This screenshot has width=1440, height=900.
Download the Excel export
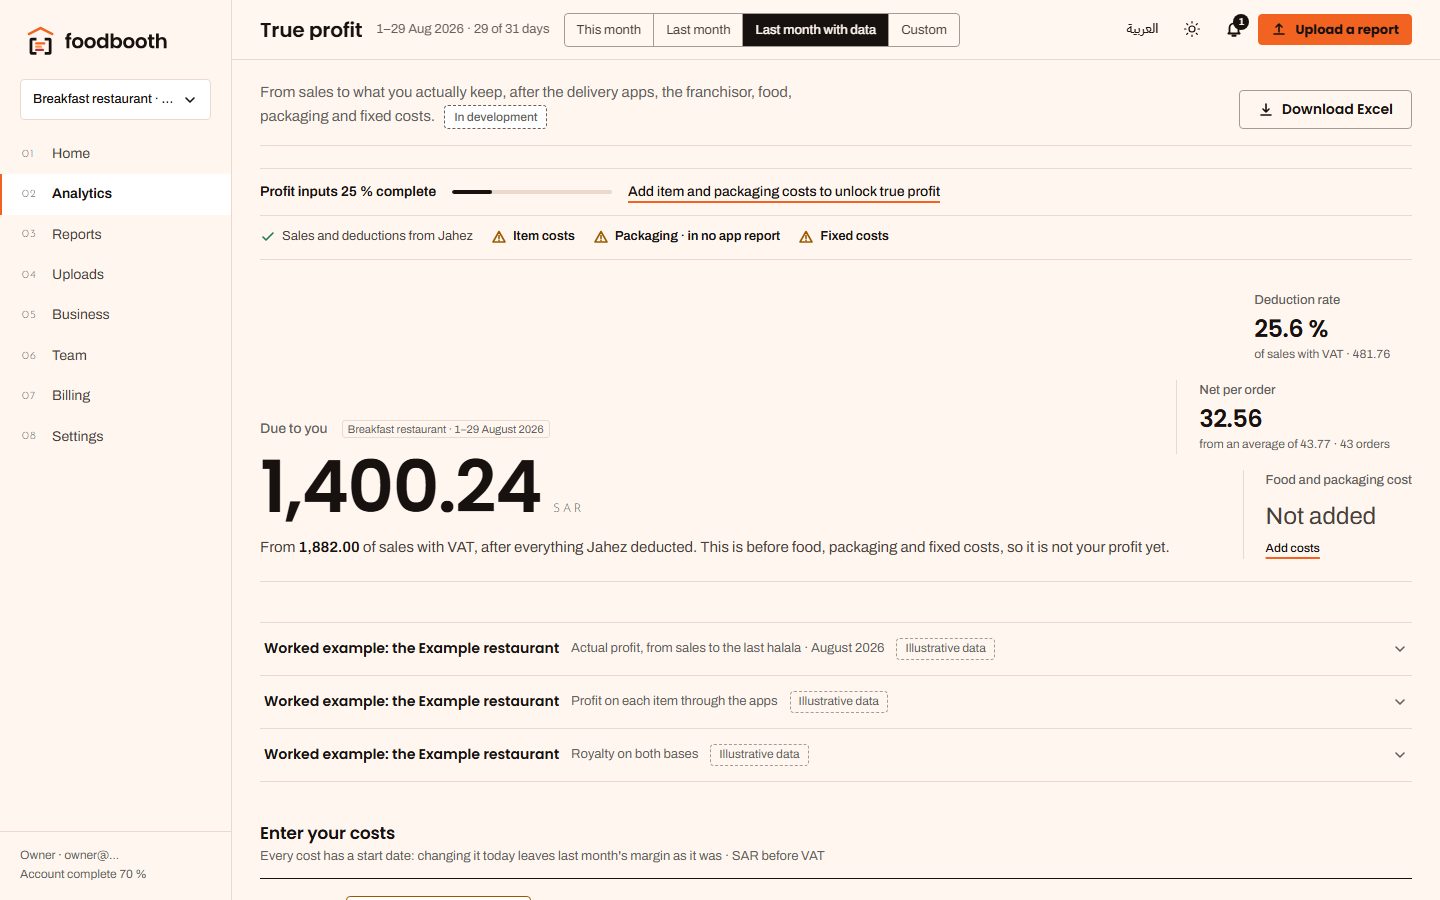pyautogui.click(x=1325, y=110)
